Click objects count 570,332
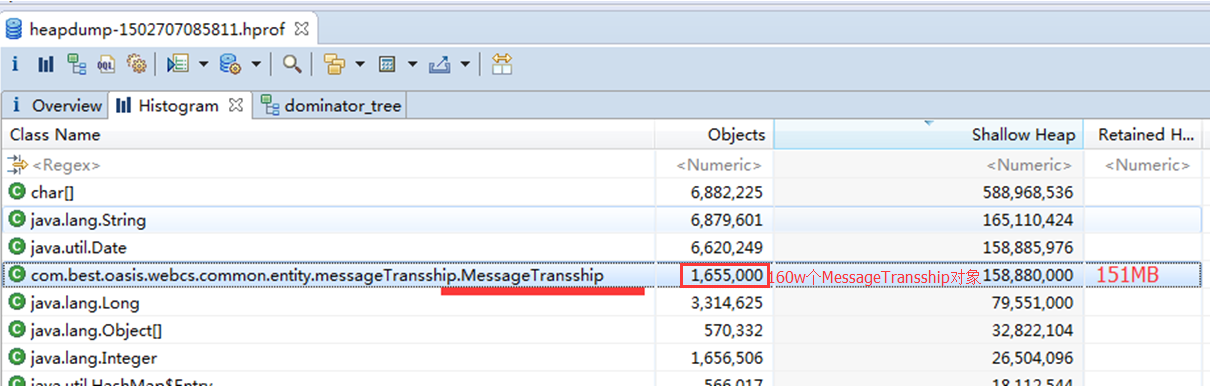 pyautogui.click(x=734, y=330)
